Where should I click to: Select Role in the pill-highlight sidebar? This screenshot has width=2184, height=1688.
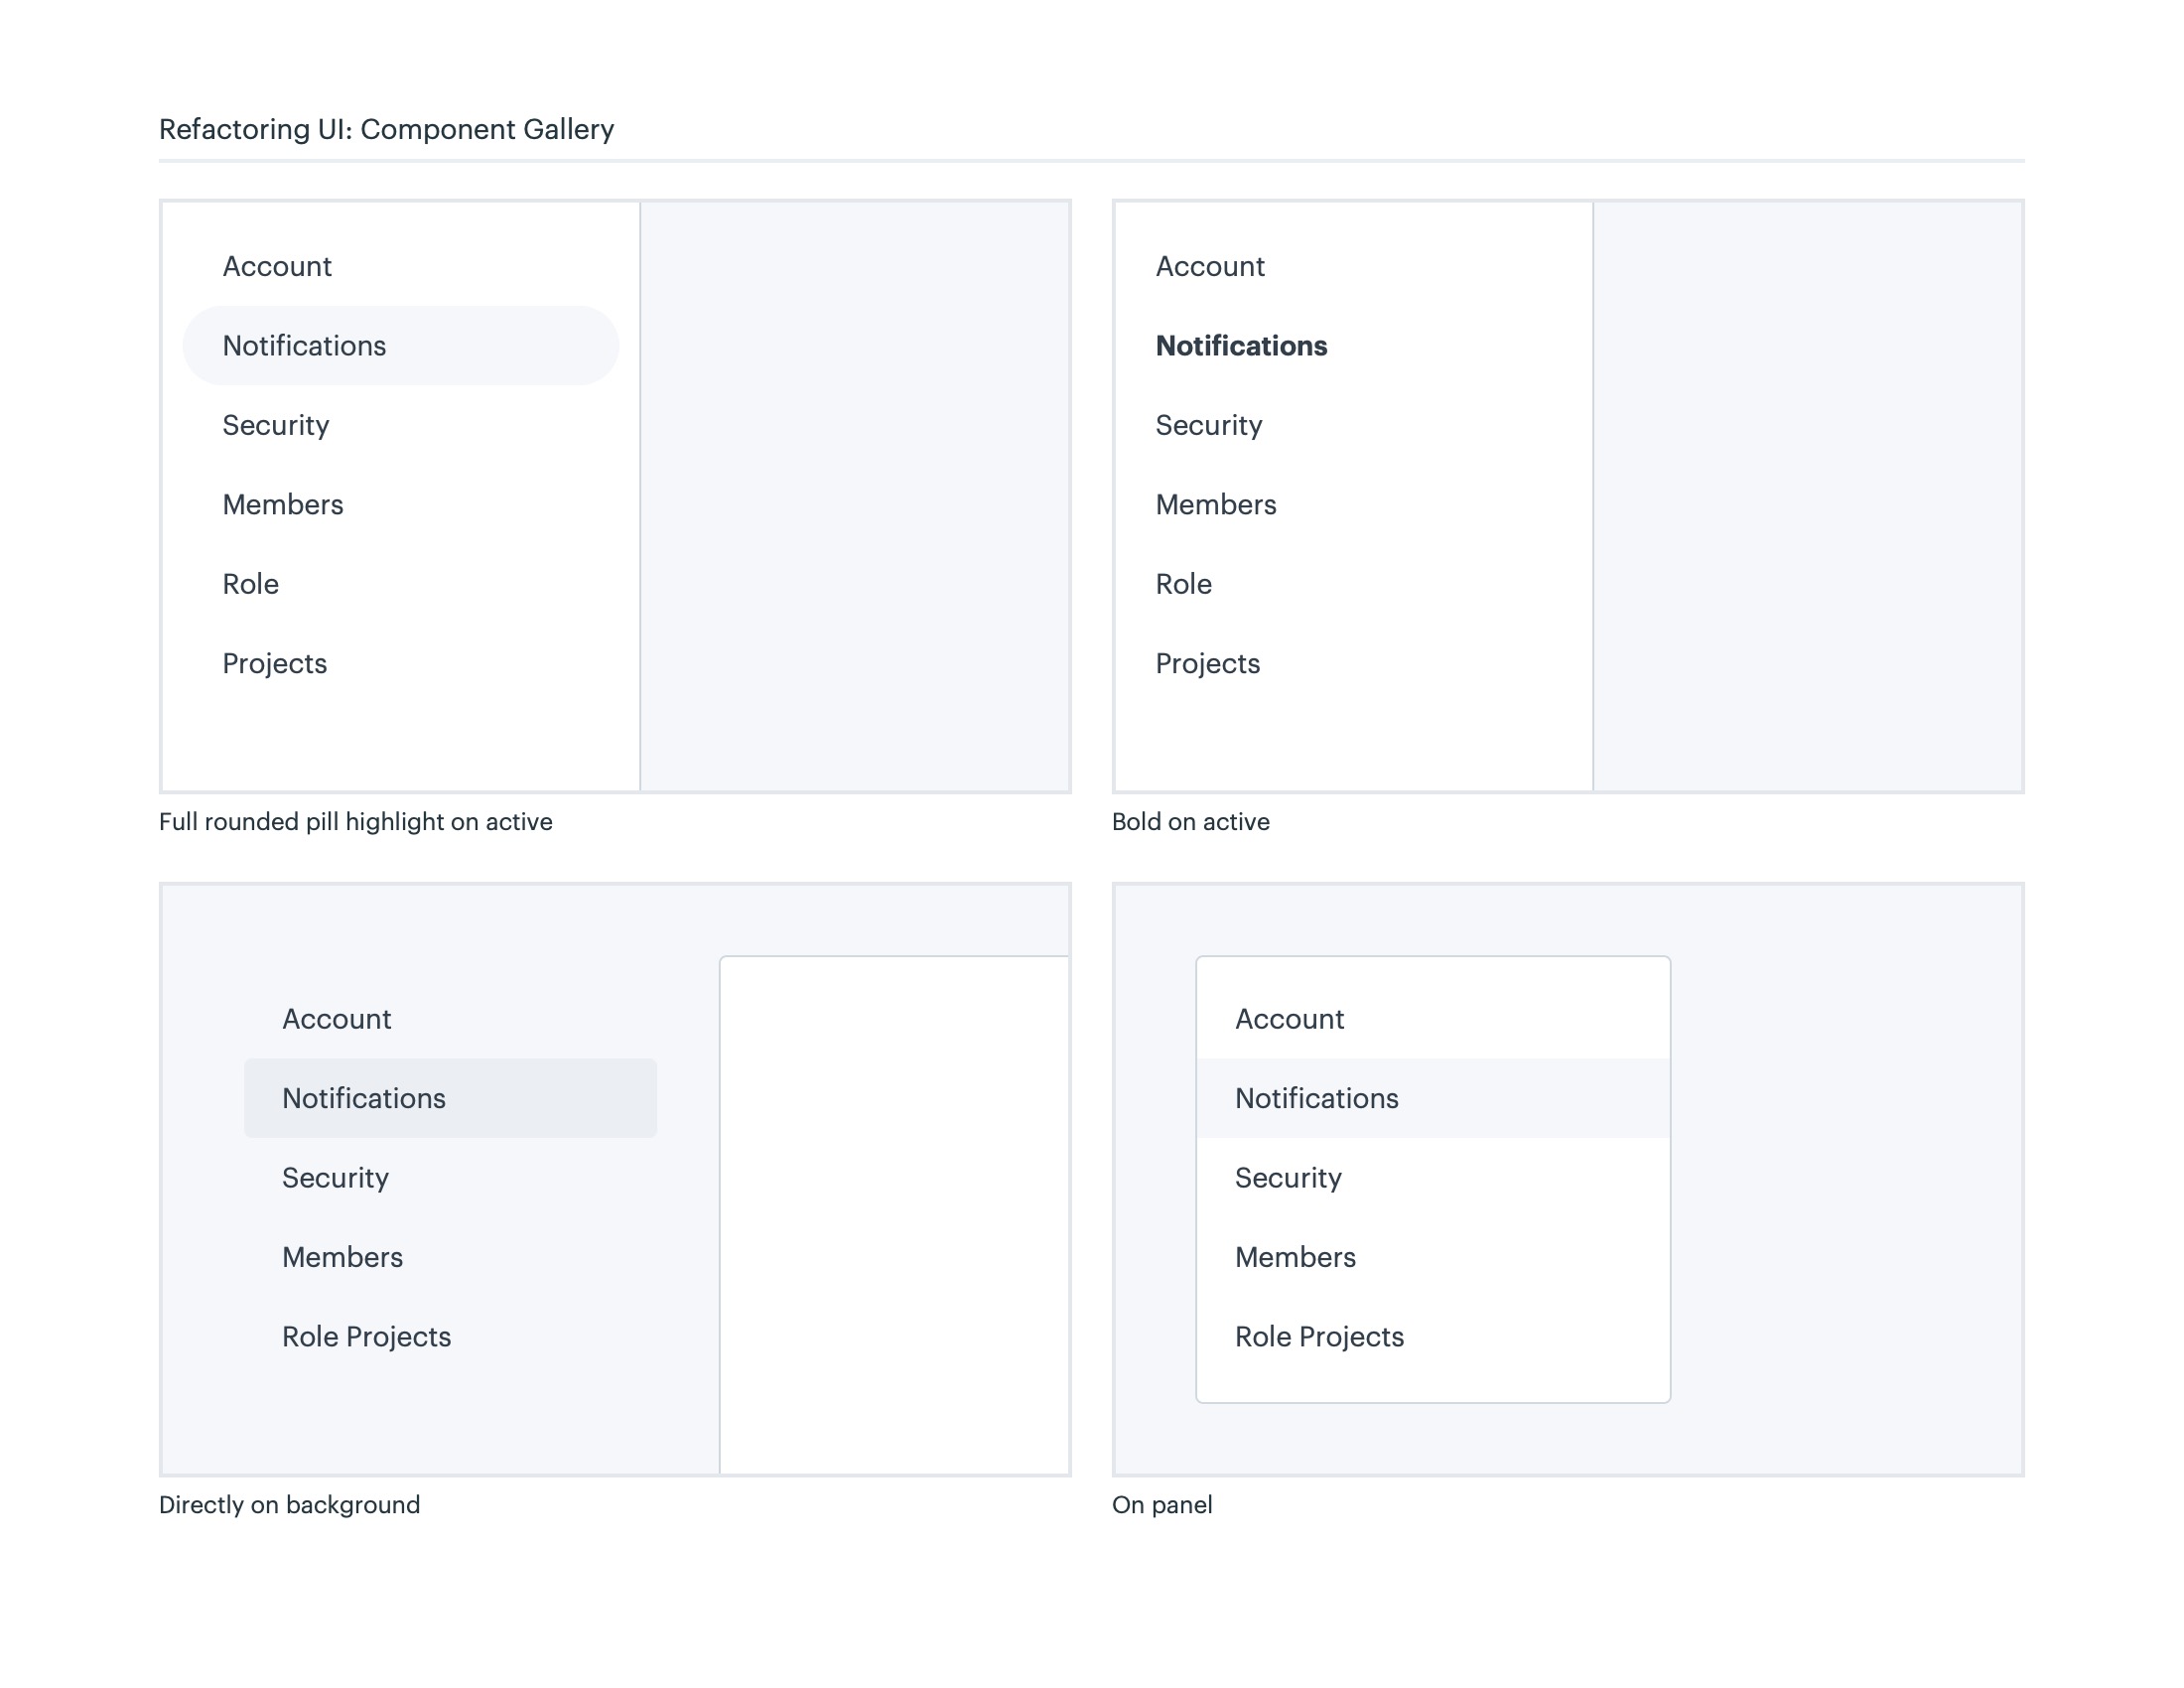click(x=251, y=584)
